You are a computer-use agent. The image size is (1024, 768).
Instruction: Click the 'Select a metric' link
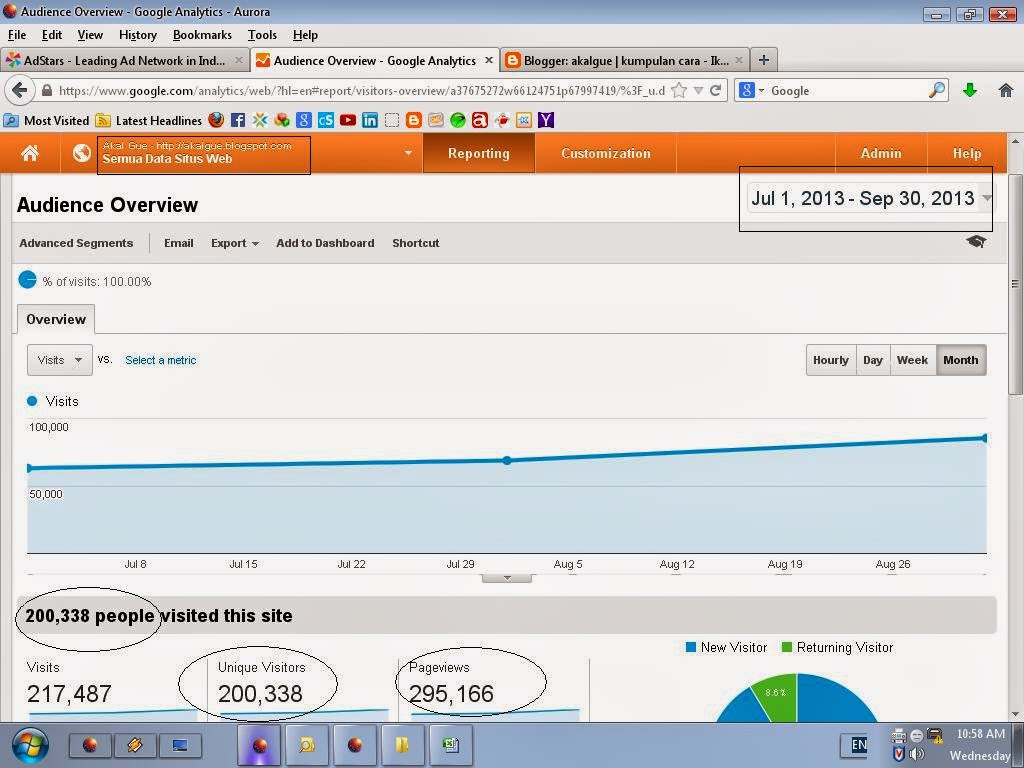click(x=161, y=360)
